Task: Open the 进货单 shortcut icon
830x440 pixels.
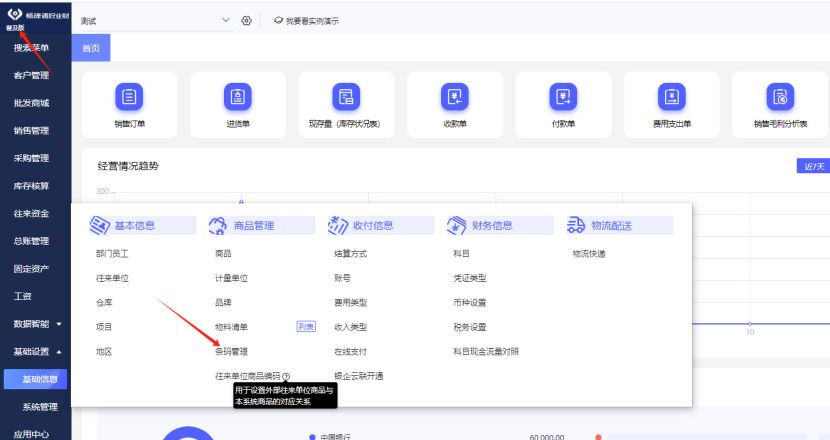Action: 238,98
